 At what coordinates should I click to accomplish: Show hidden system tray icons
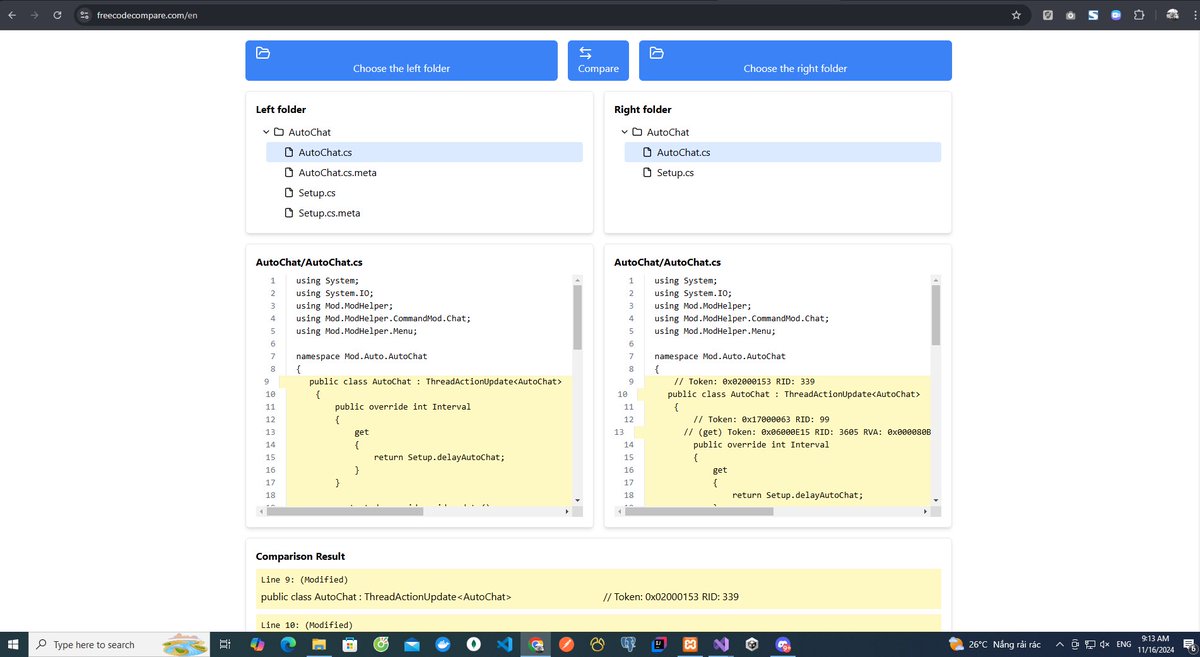1061,644
